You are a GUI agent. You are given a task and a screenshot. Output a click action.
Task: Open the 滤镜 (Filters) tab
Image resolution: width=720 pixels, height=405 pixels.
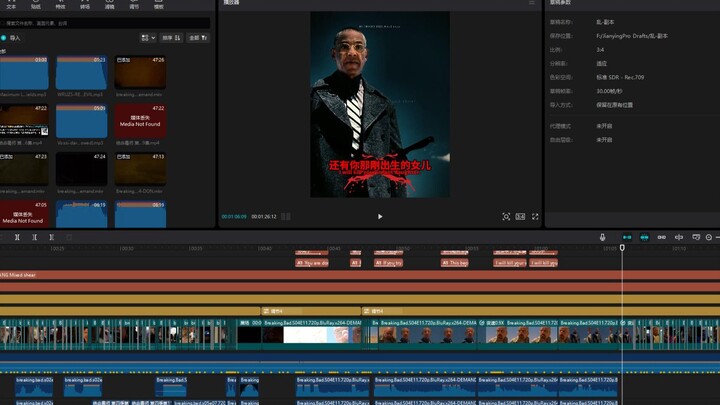click(x=109, y=5)
